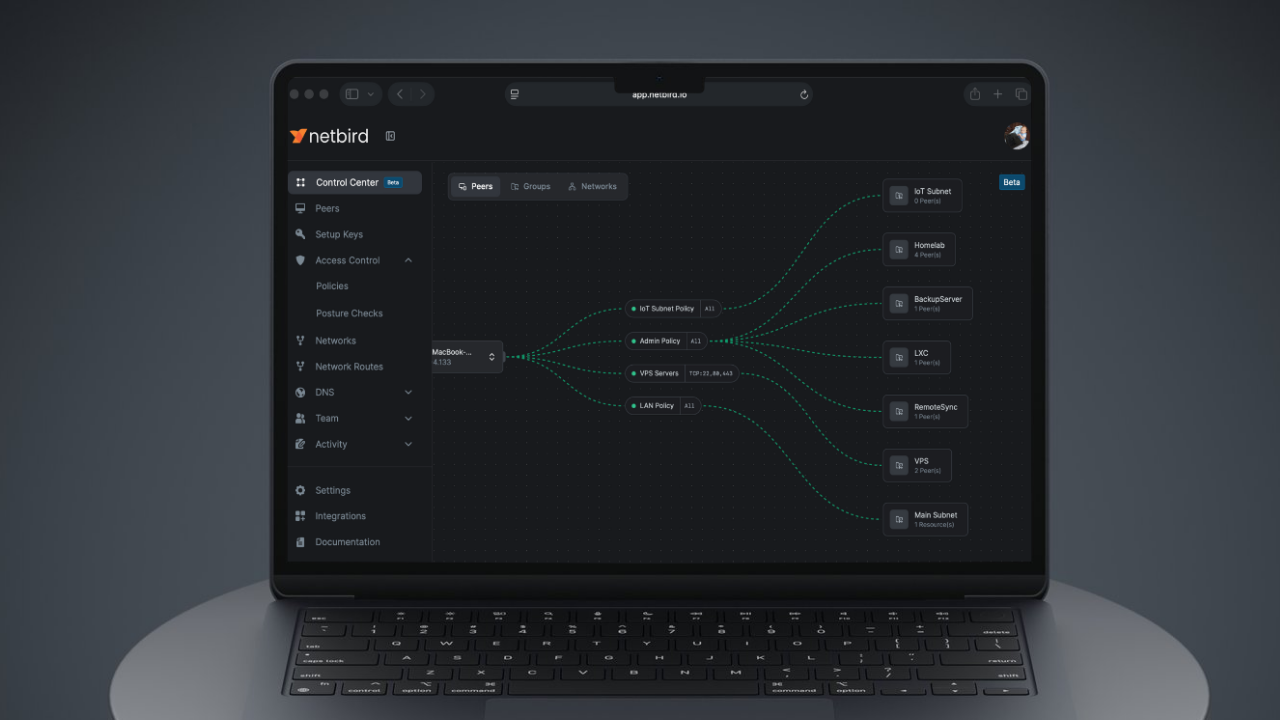Image resolution: width=1280 pixels, height=720 pixels.
Task: Open Integrations using its grid icon
Action: click(301, 516)
